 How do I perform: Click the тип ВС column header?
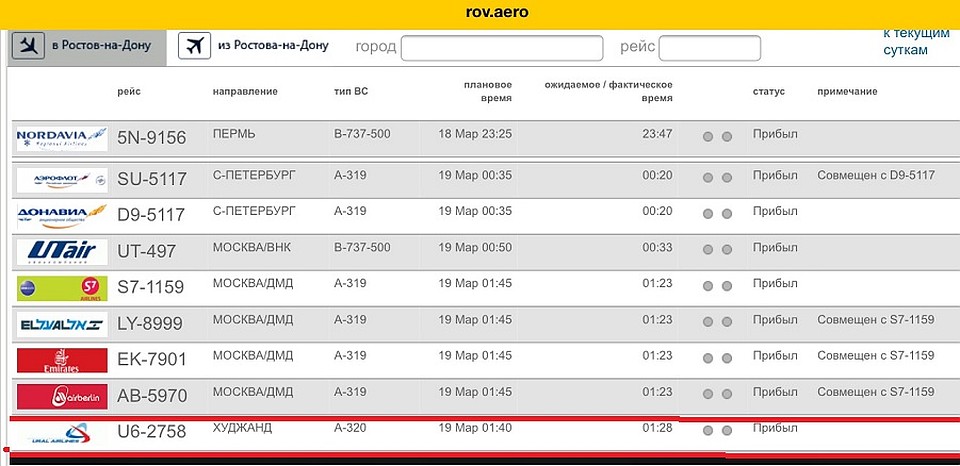click(x=351, y=92)
